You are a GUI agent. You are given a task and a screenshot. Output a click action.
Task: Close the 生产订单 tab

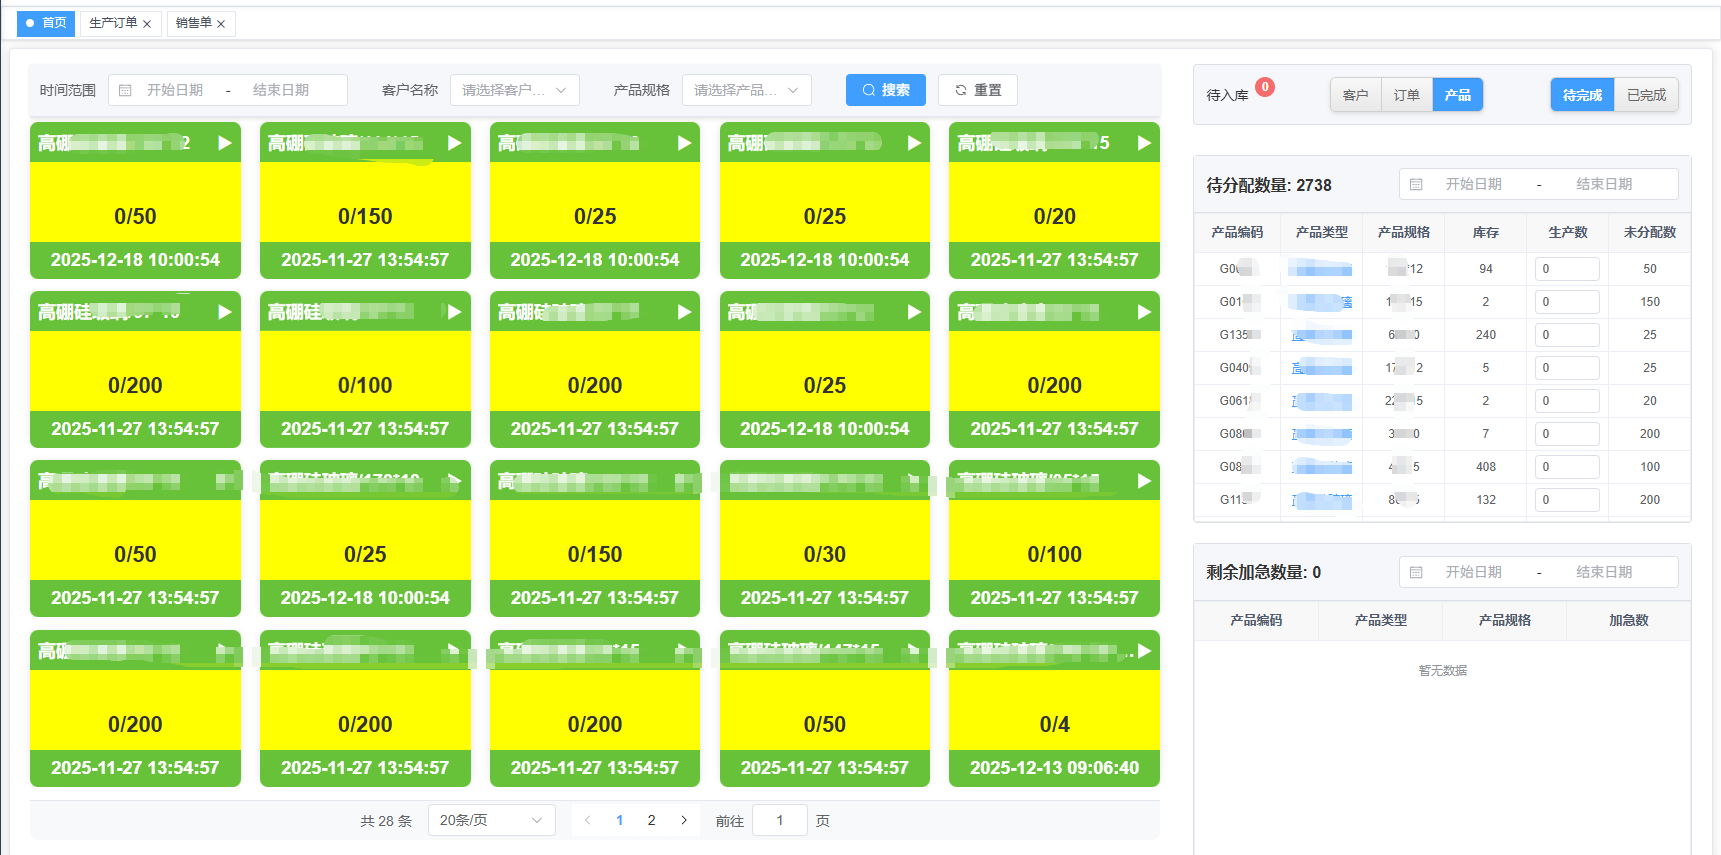click(x=147, y=24)
